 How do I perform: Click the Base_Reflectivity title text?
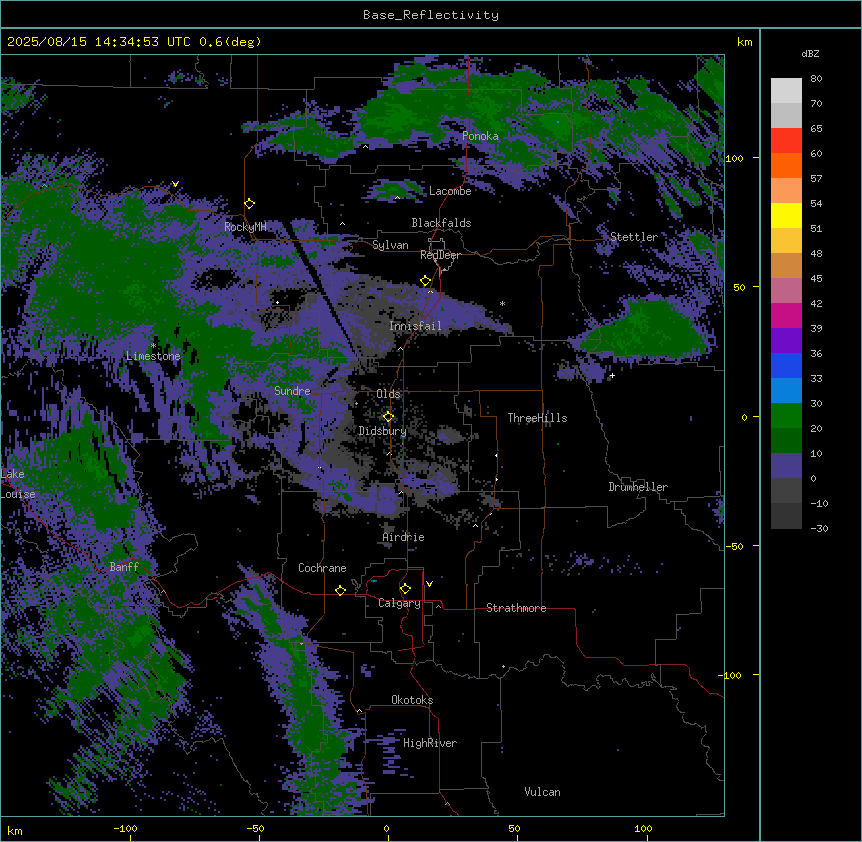point(431,15)
